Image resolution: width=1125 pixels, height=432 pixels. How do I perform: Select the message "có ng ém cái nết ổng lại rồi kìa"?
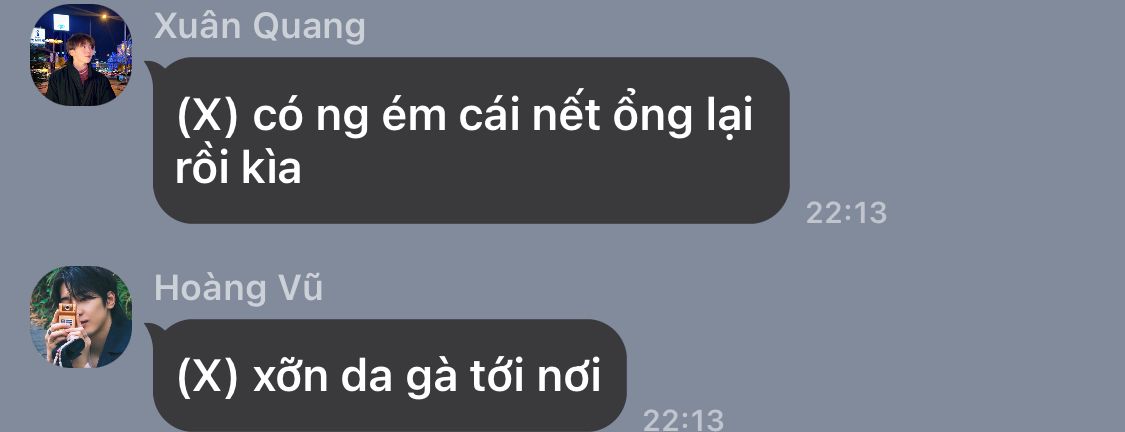click(x=471, y=140)
